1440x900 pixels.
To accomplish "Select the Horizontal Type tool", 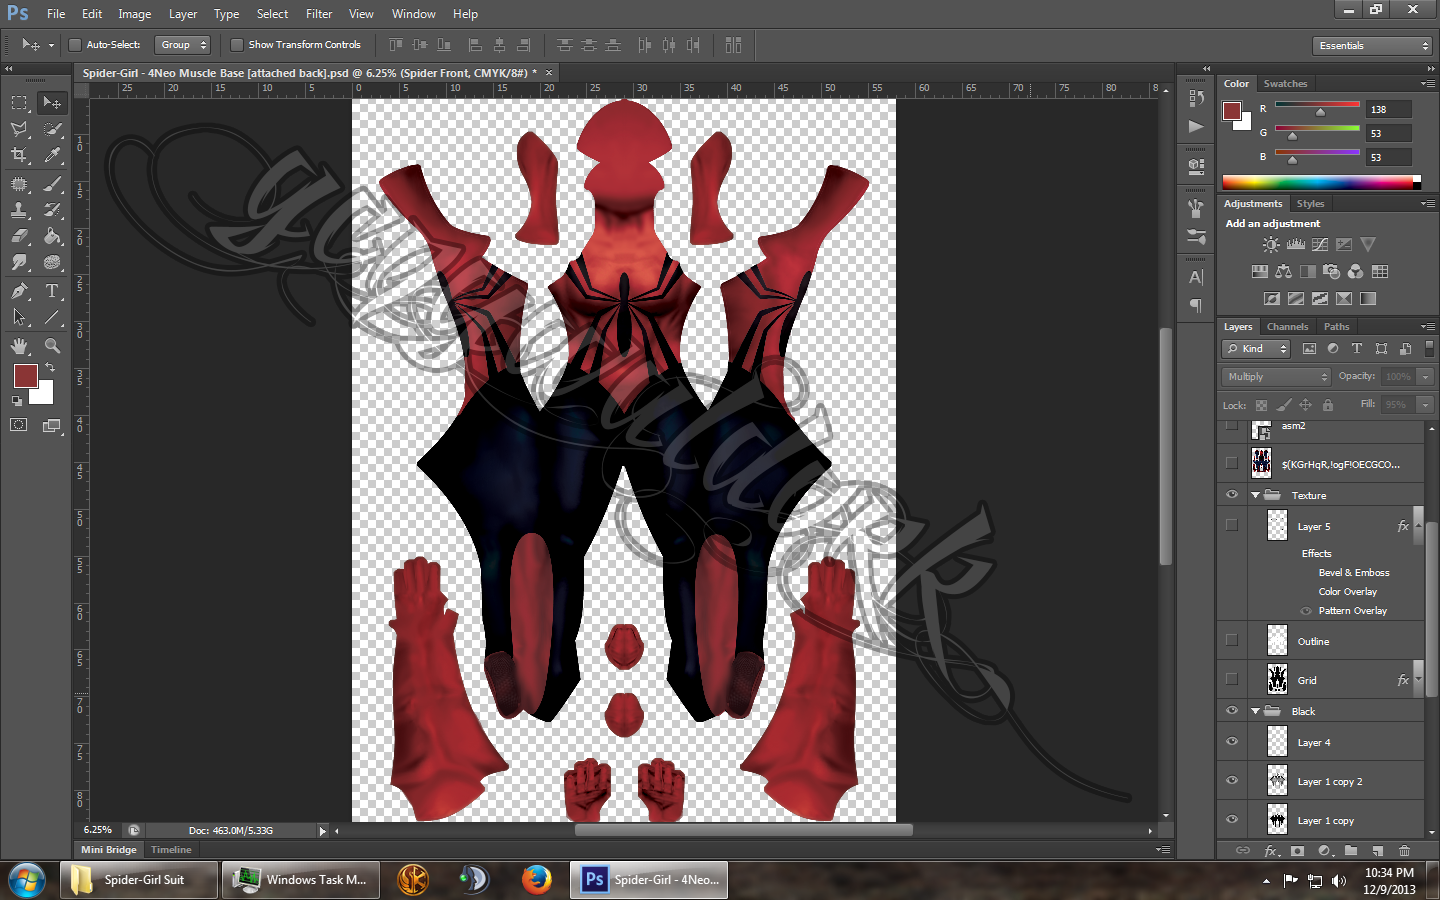I will click(52, 291).
